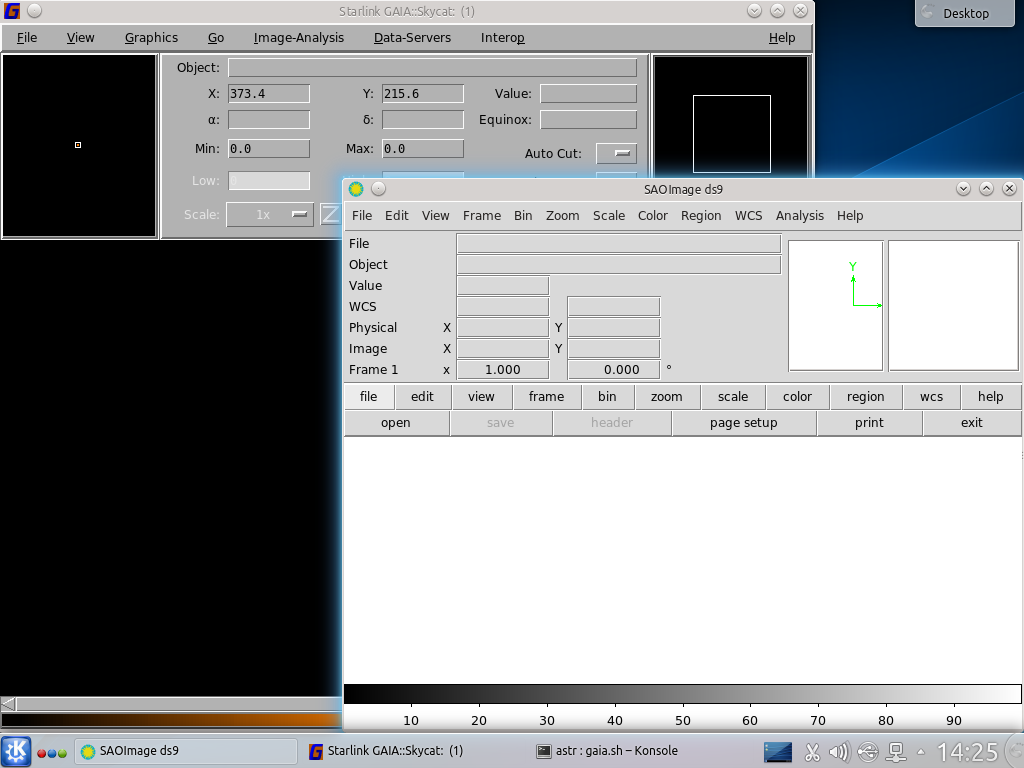1024x768 pixels.
Task: Open ds9 File menu in menu bar
Action: coord(362,216)
